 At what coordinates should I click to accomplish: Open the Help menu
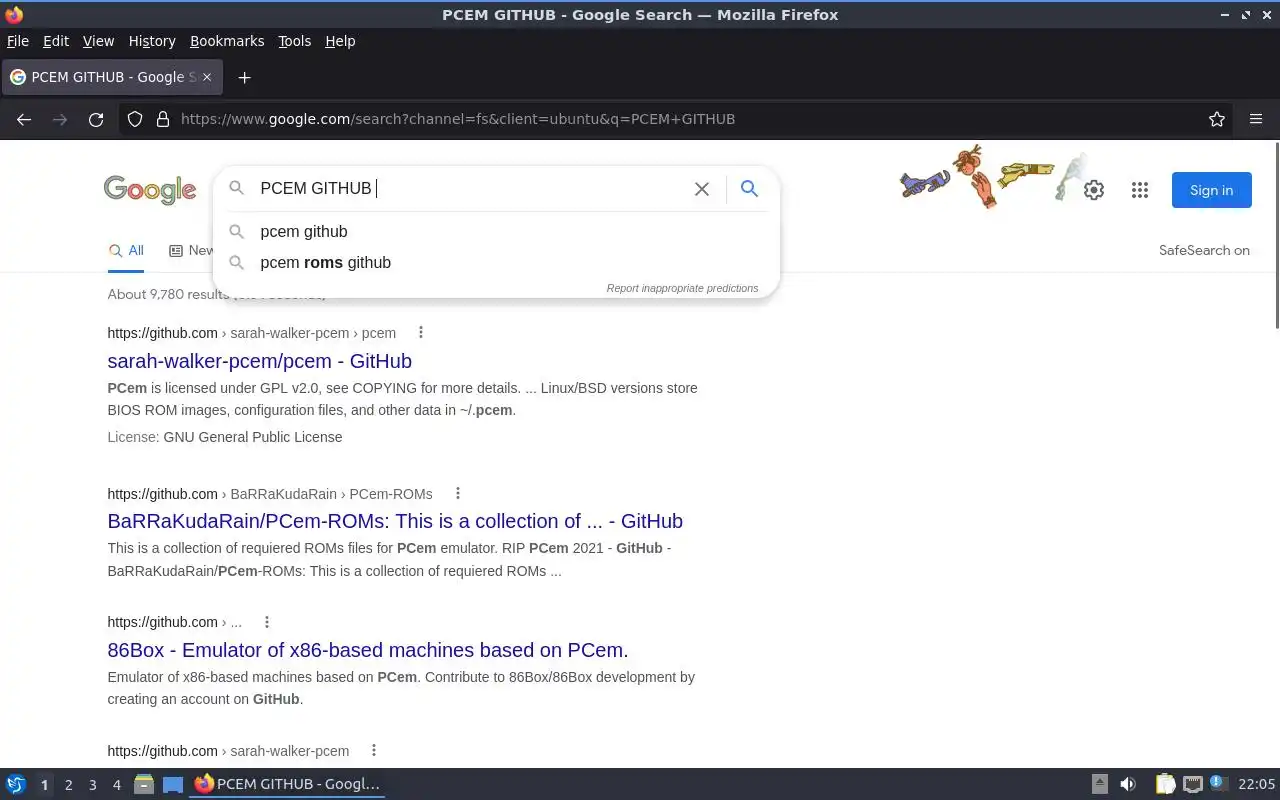click(340, 41)
